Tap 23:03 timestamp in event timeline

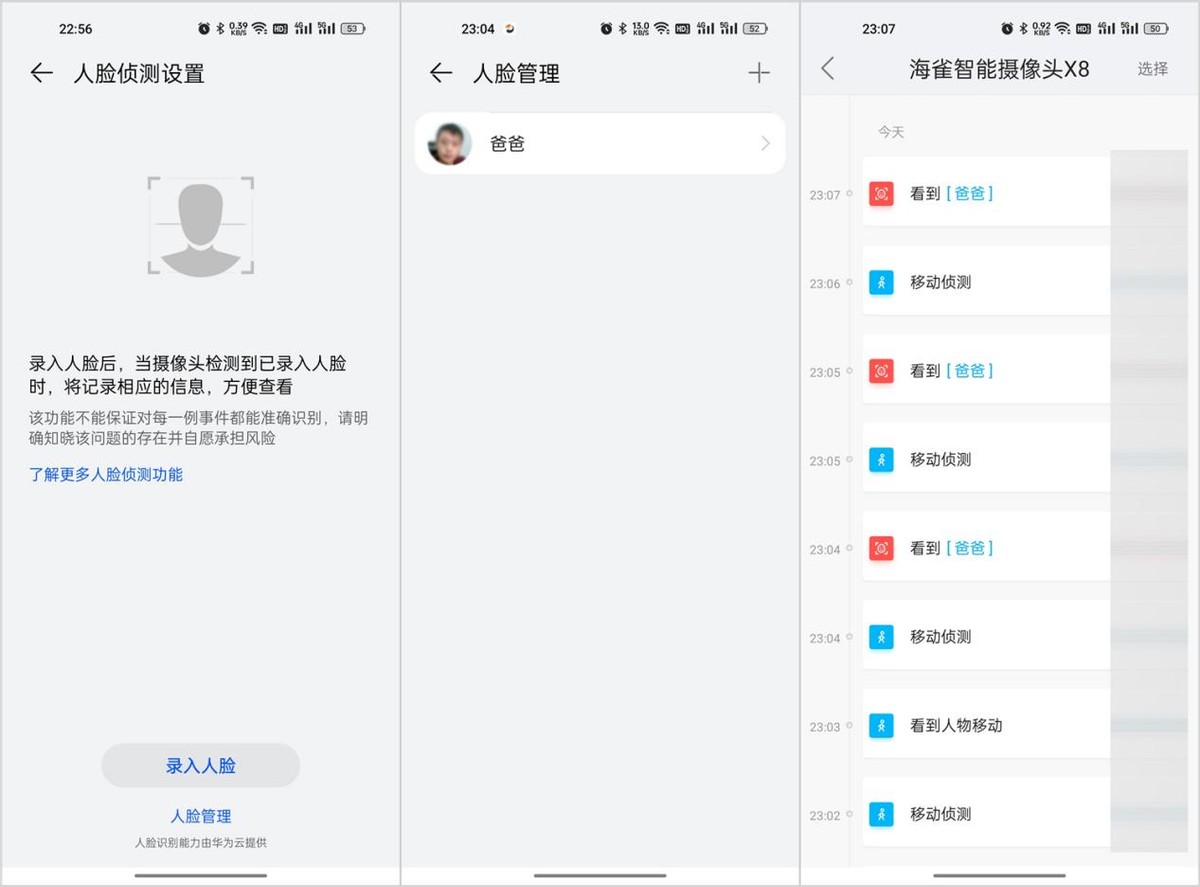coord(825,727)
